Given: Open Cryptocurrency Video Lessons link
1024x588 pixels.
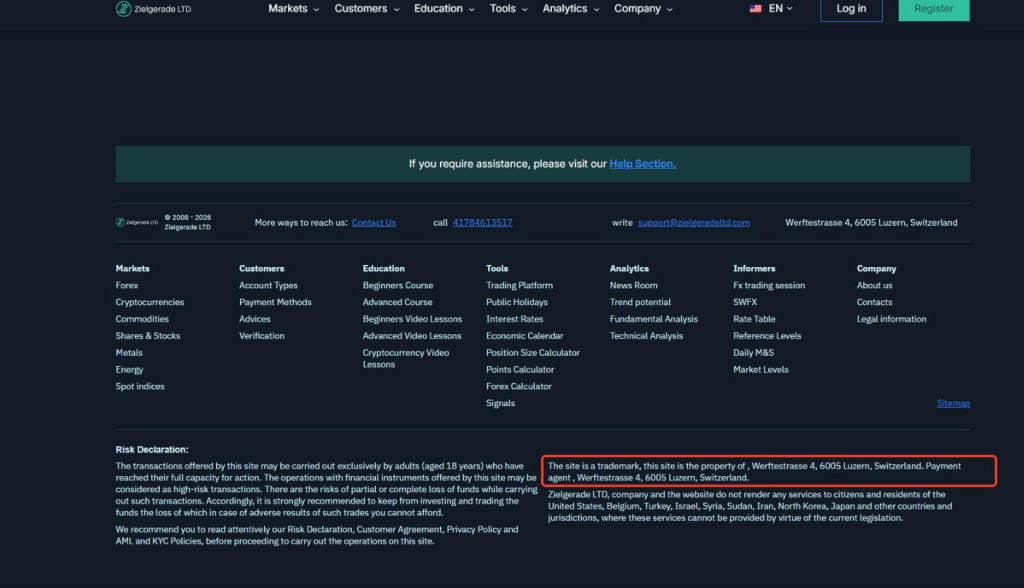Looking at the screenshot, I should pos(406,359).
